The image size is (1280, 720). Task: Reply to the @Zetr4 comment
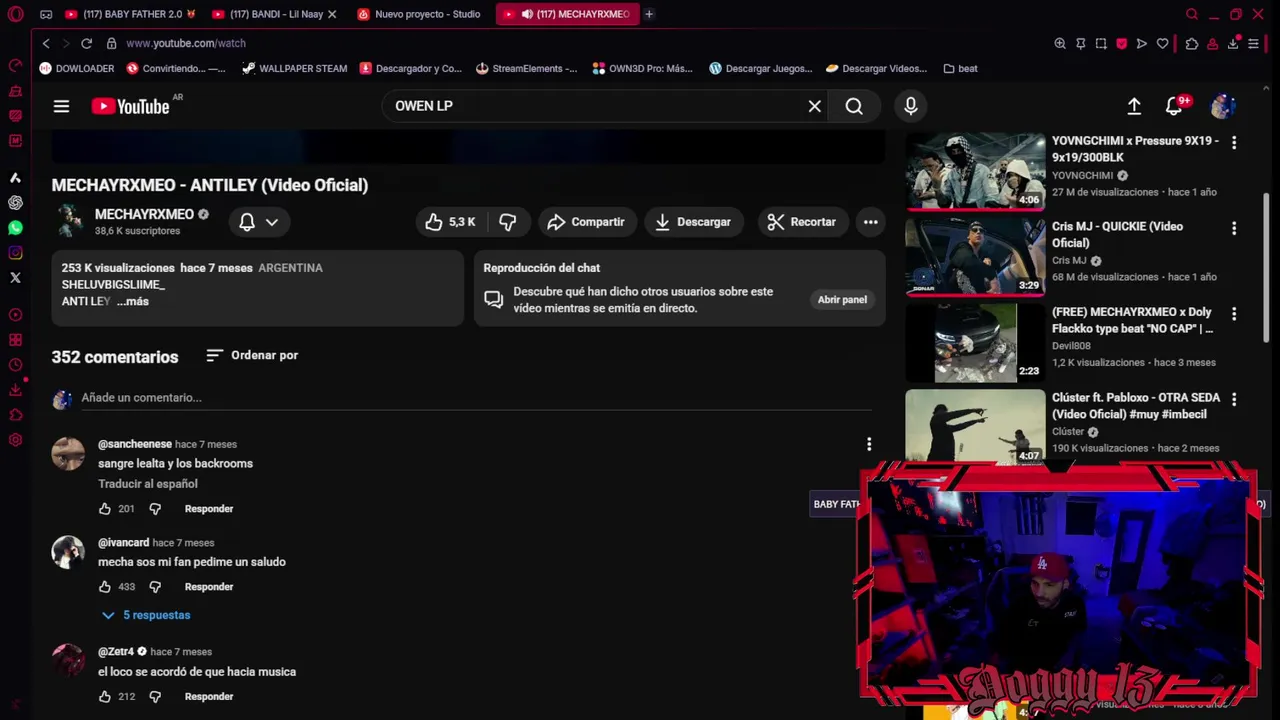(209, 697)
